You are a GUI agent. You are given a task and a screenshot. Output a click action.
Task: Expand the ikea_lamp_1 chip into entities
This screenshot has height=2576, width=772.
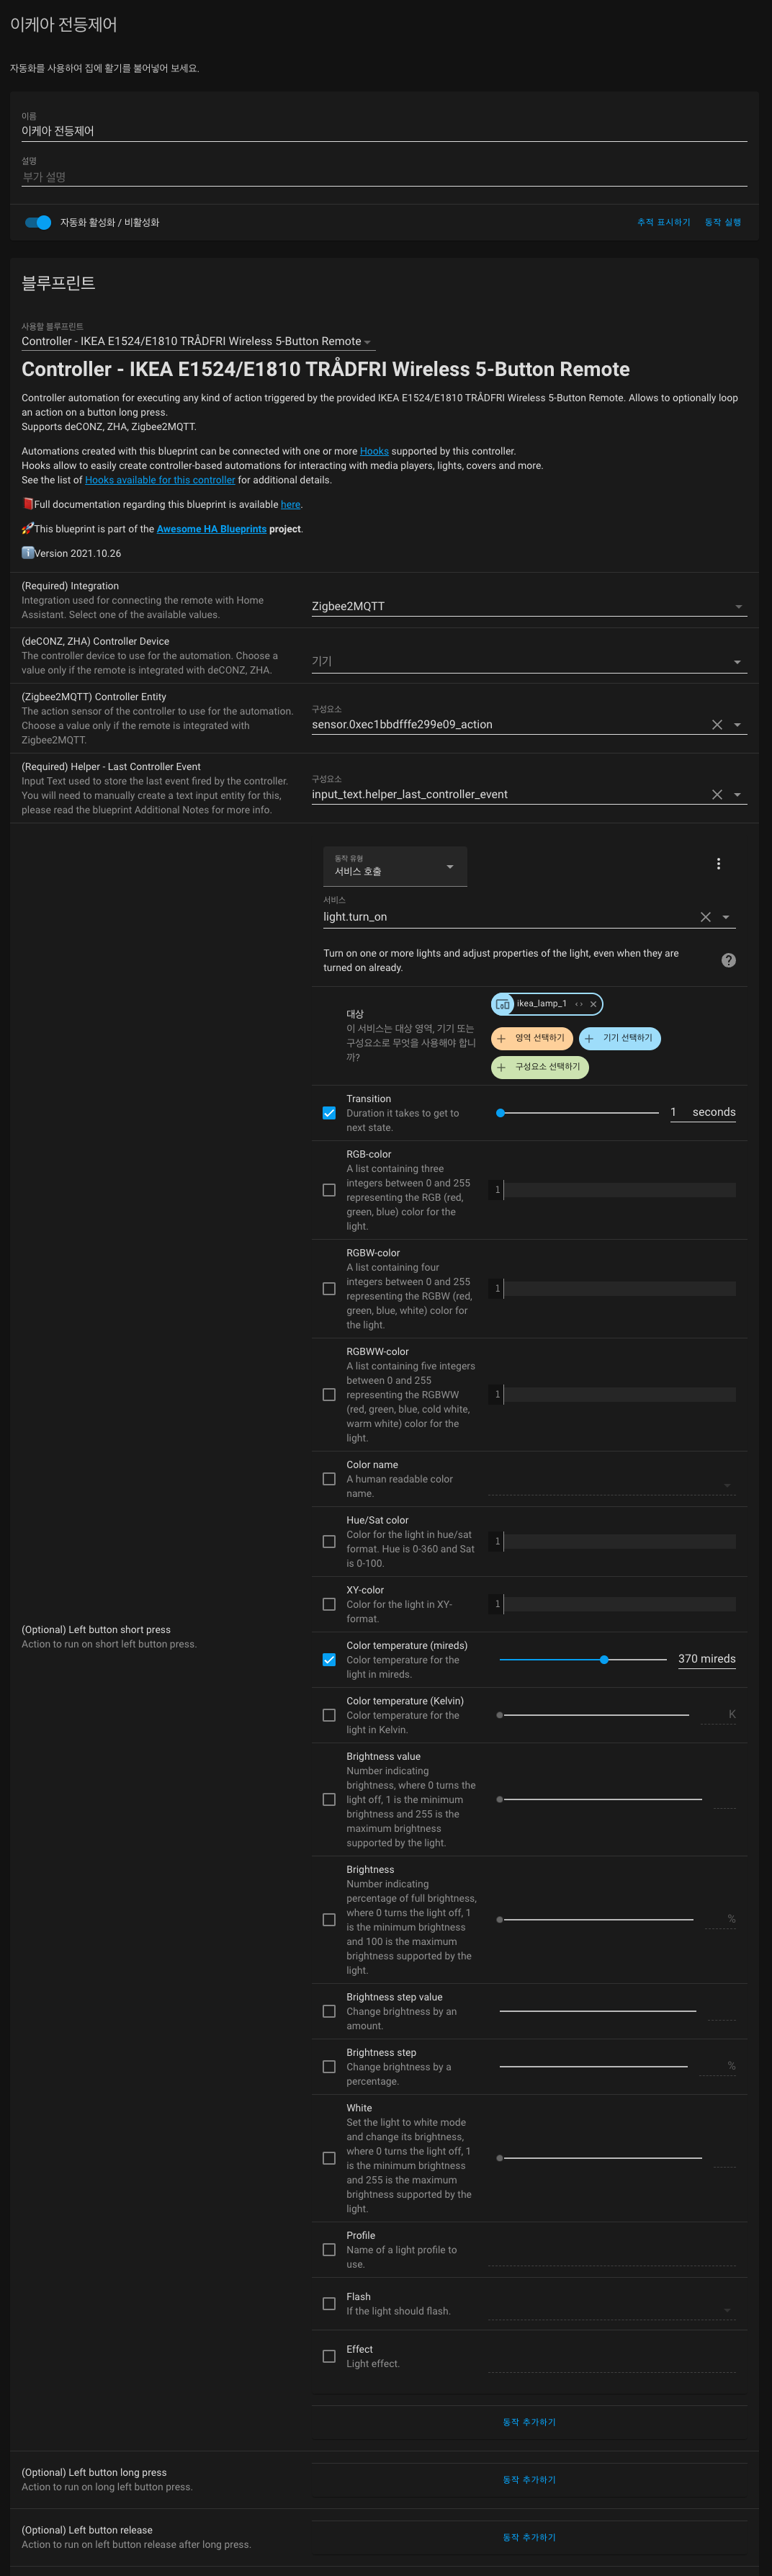click(578, 1004)
